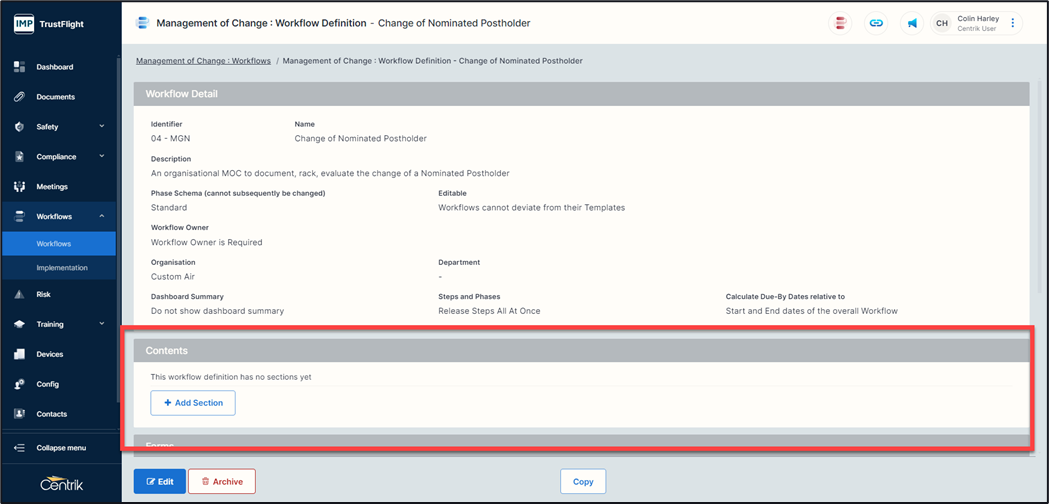Open the Devices sidebar item
The image size is (1049, 504).
(49, 354)
